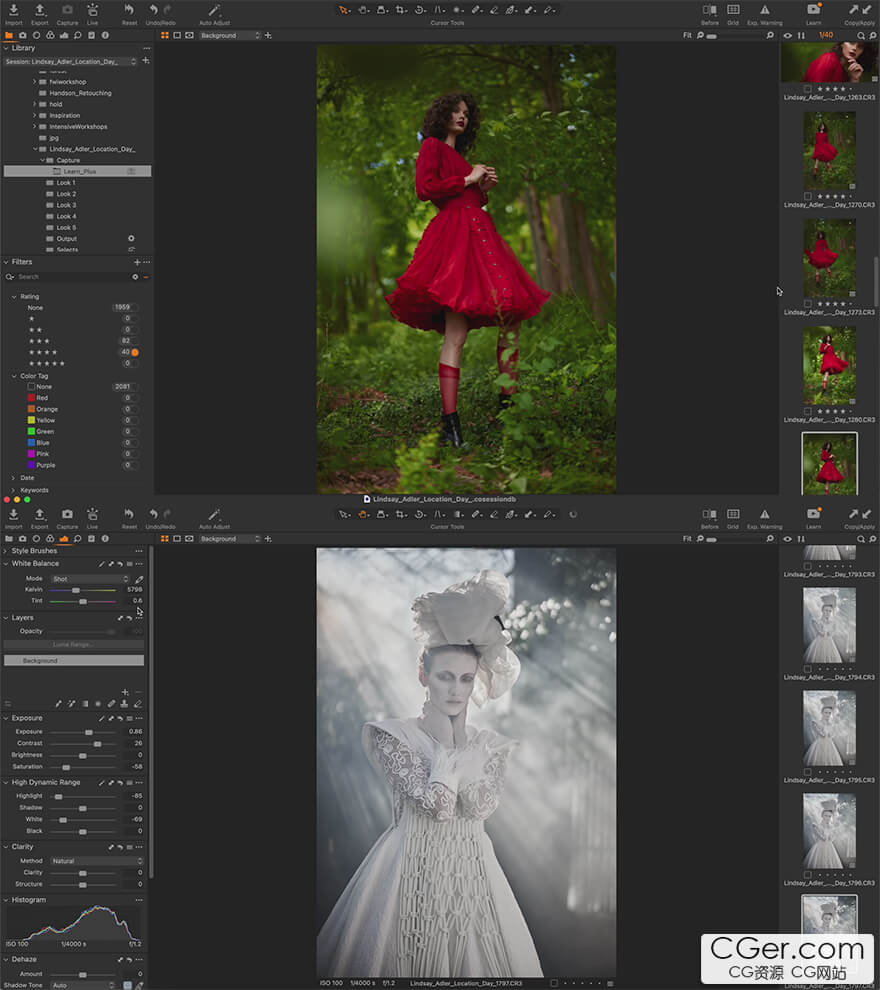Open the Learn panel in top window

813,14
